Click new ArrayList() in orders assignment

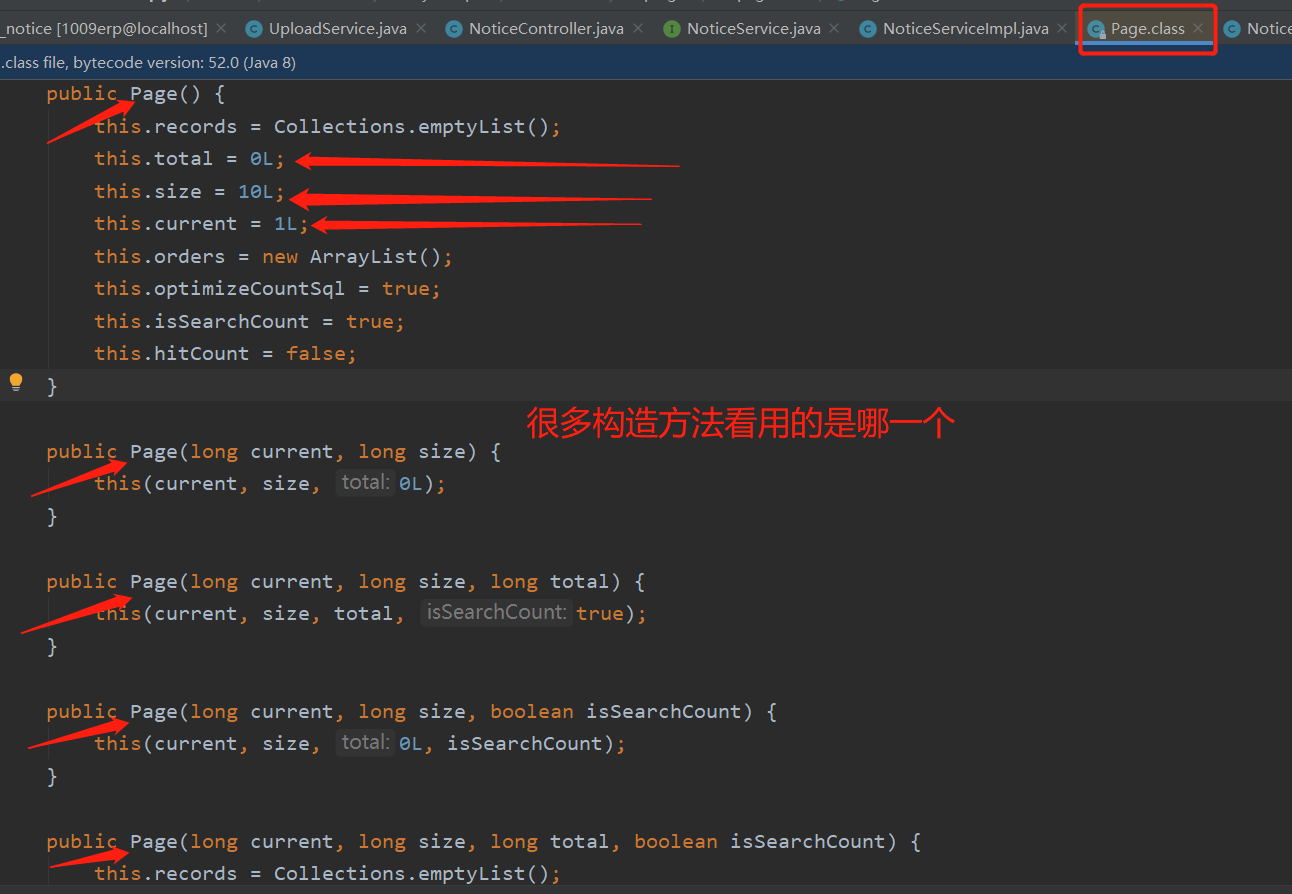(x=351, y=257)
